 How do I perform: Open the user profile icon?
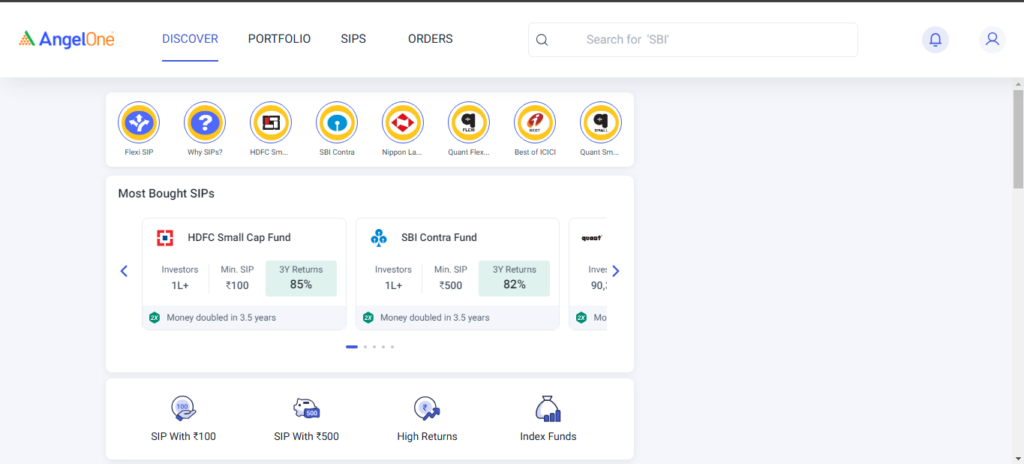(x=992, y=40)
